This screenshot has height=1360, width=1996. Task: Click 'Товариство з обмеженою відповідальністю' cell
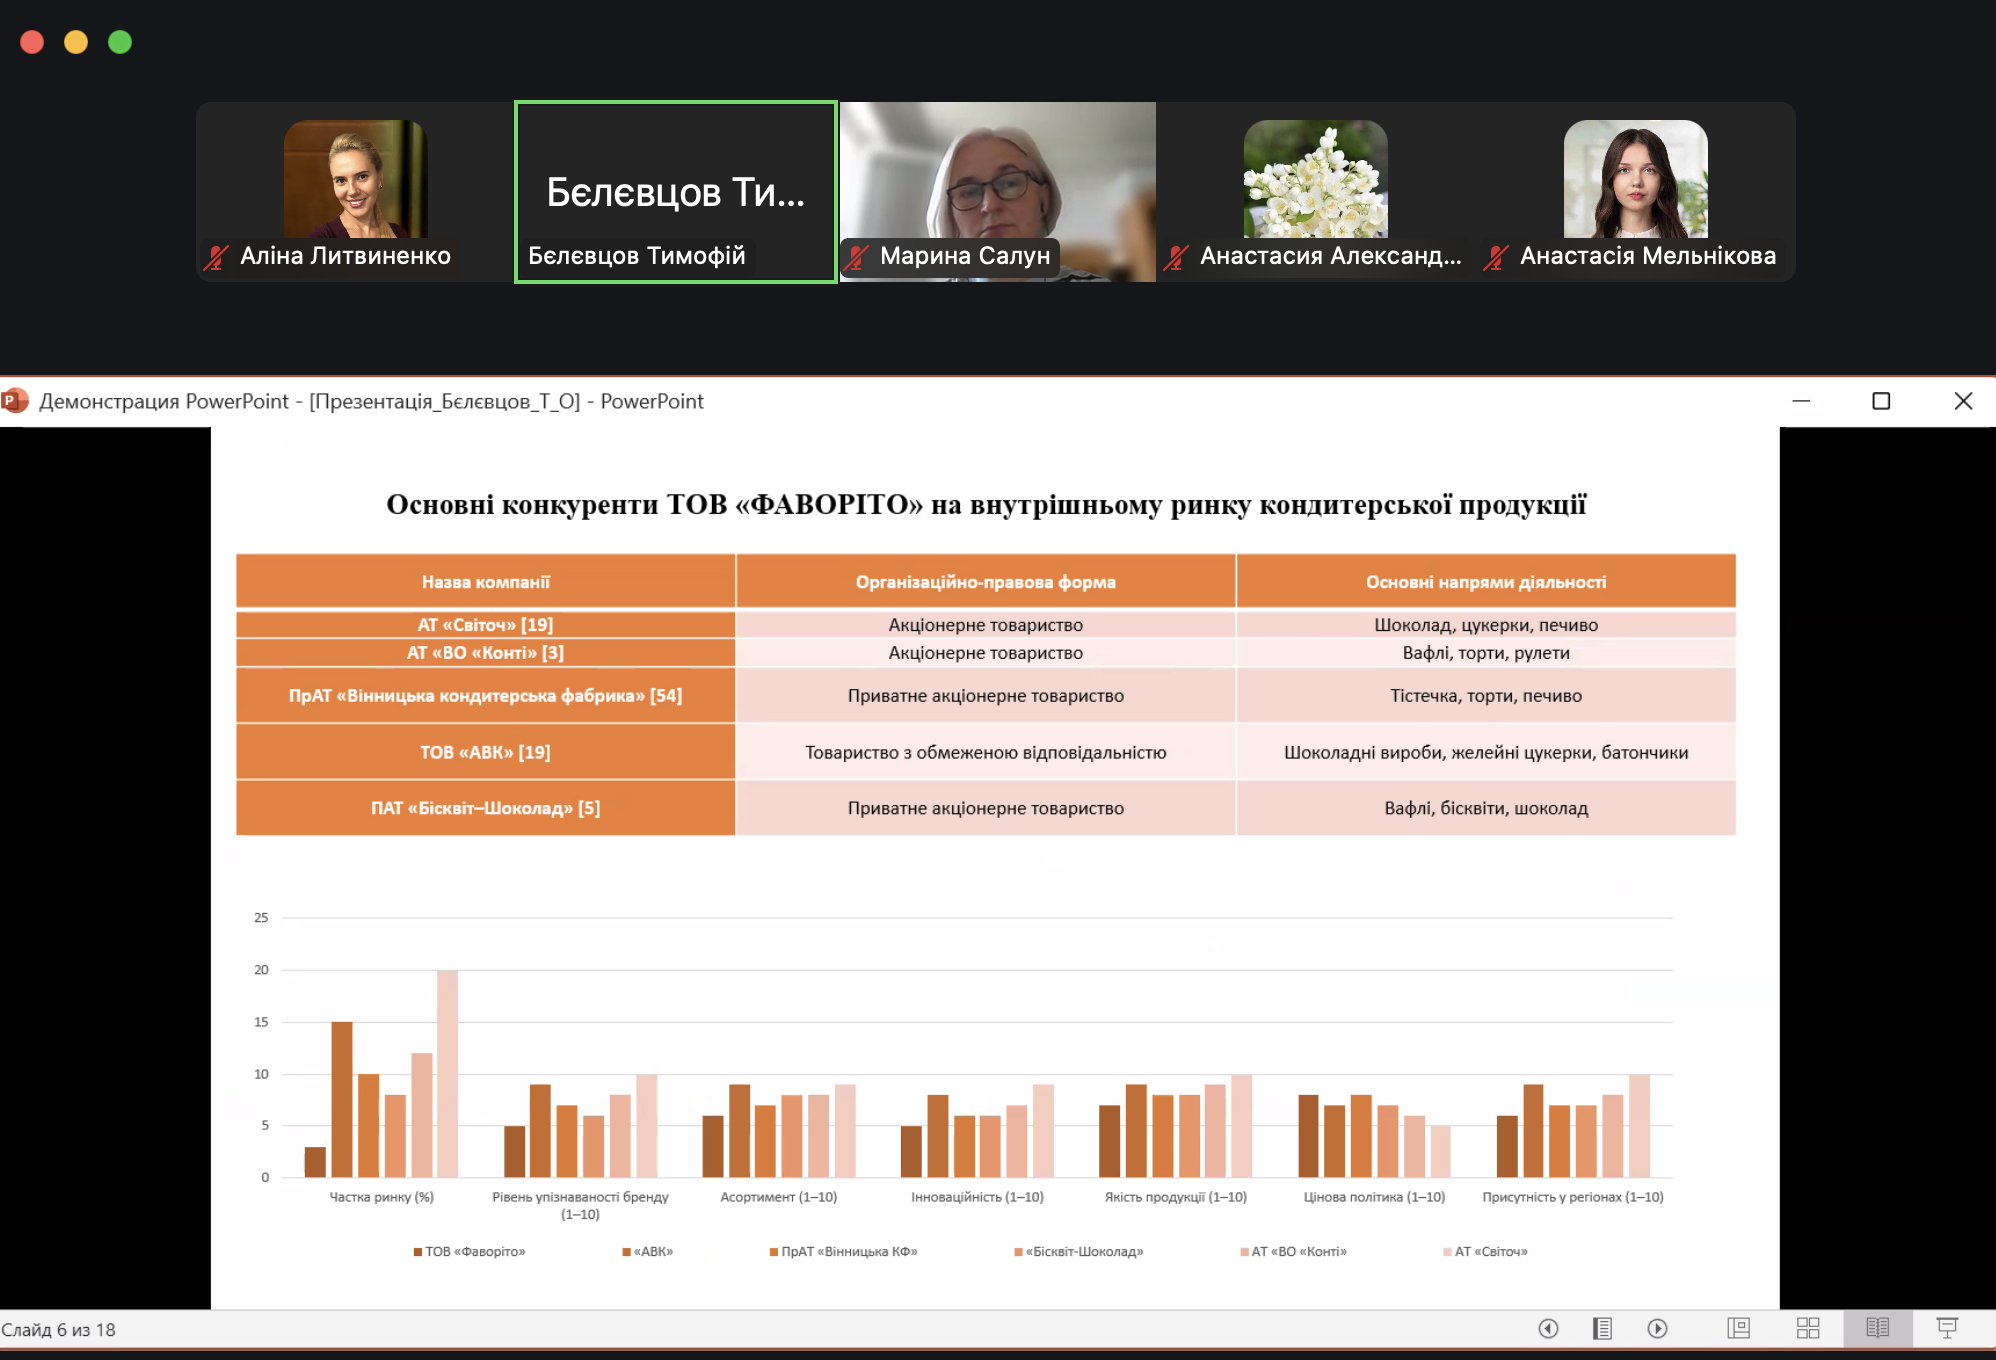point(986,752)
